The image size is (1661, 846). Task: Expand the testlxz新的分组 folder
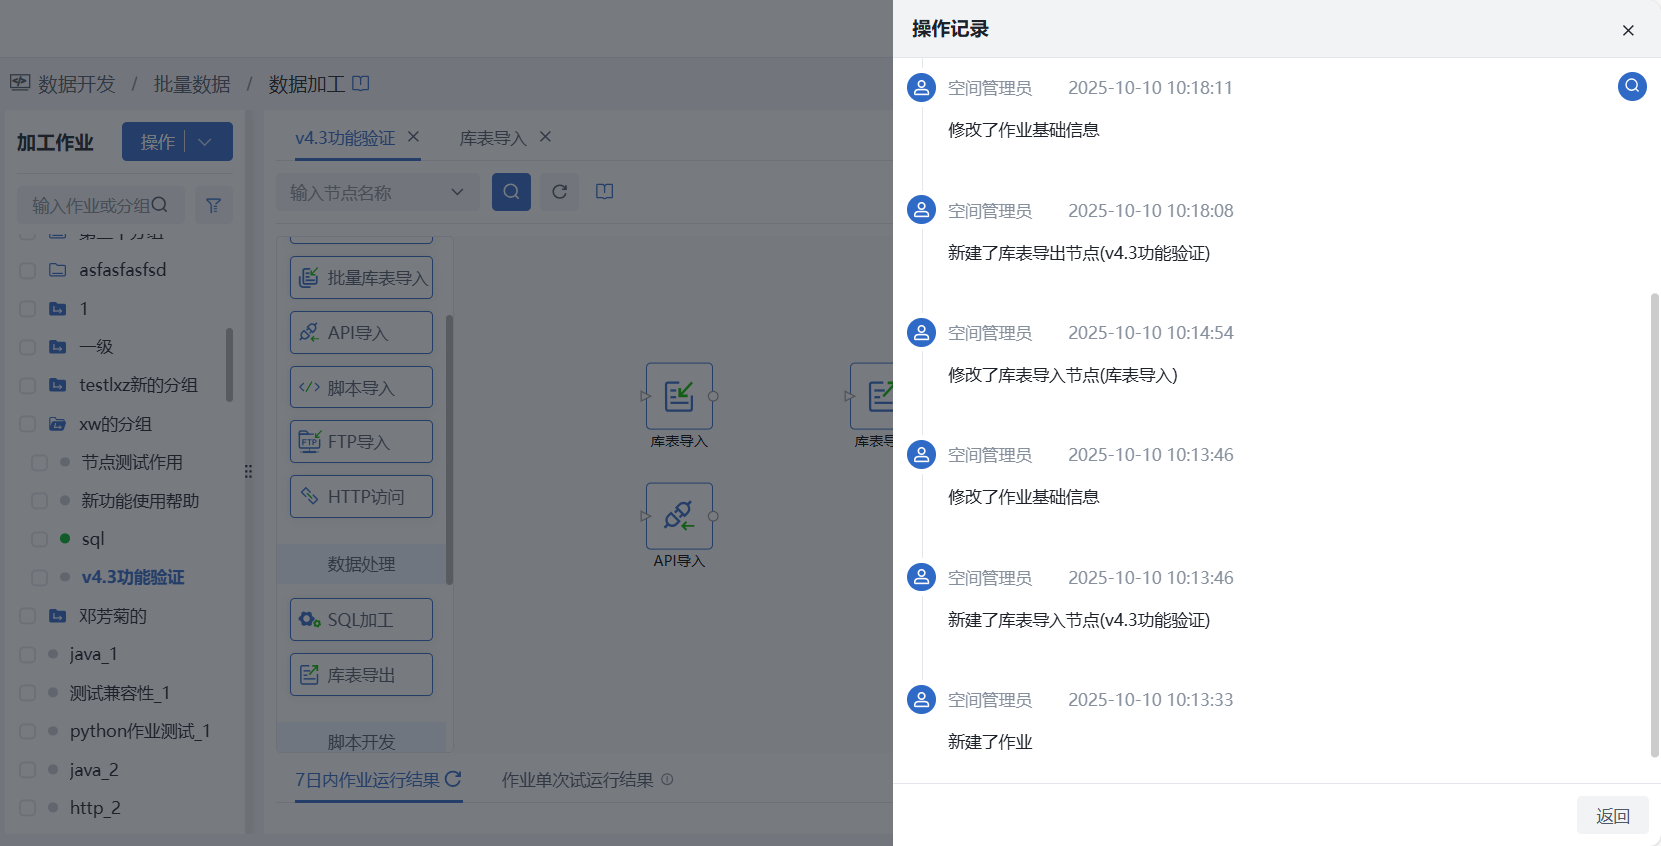[x=58, y=385]
